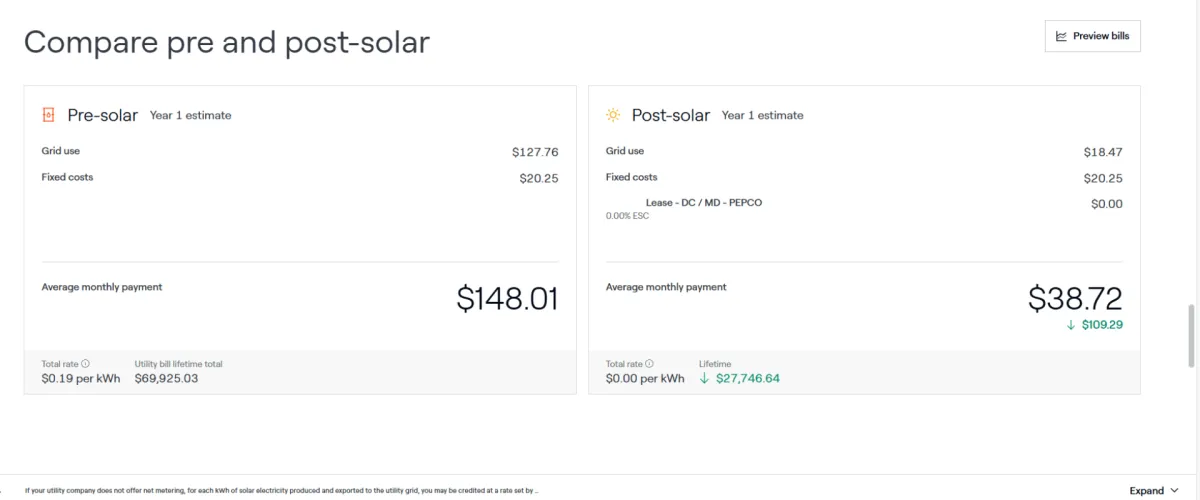Image resolution: width=1200 pixels, height=500 pixels.
Task: Click the chevron next to Expand
Action: tap(1174, 491)
